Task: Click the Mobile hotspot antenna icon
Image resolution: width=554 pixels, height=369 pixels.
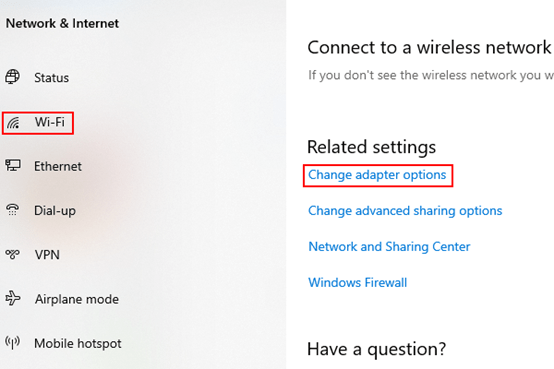Action: tap(12, 342)
